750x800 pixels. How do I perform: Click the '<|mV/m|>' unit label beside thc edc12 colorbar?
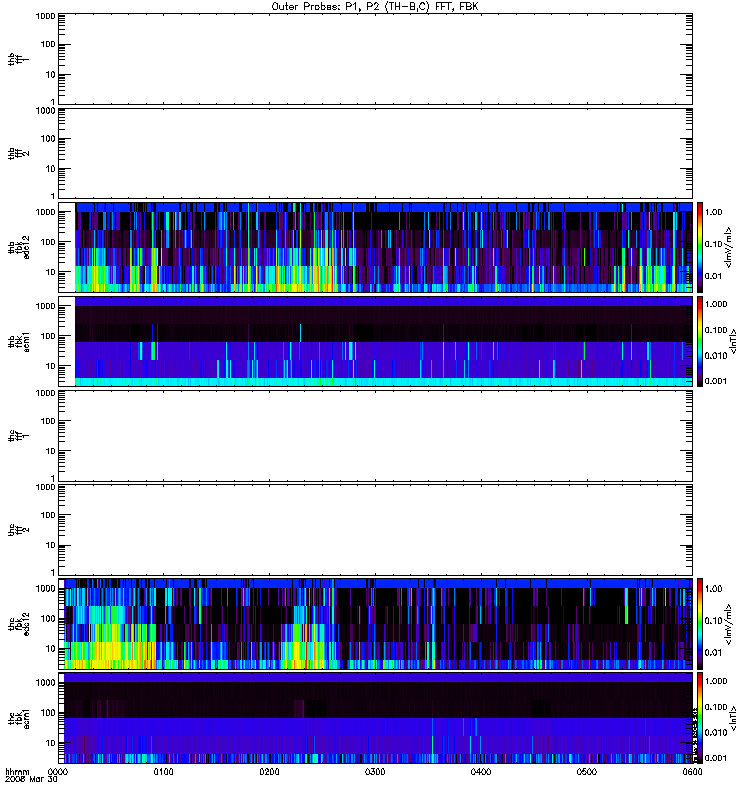(728, 624)
